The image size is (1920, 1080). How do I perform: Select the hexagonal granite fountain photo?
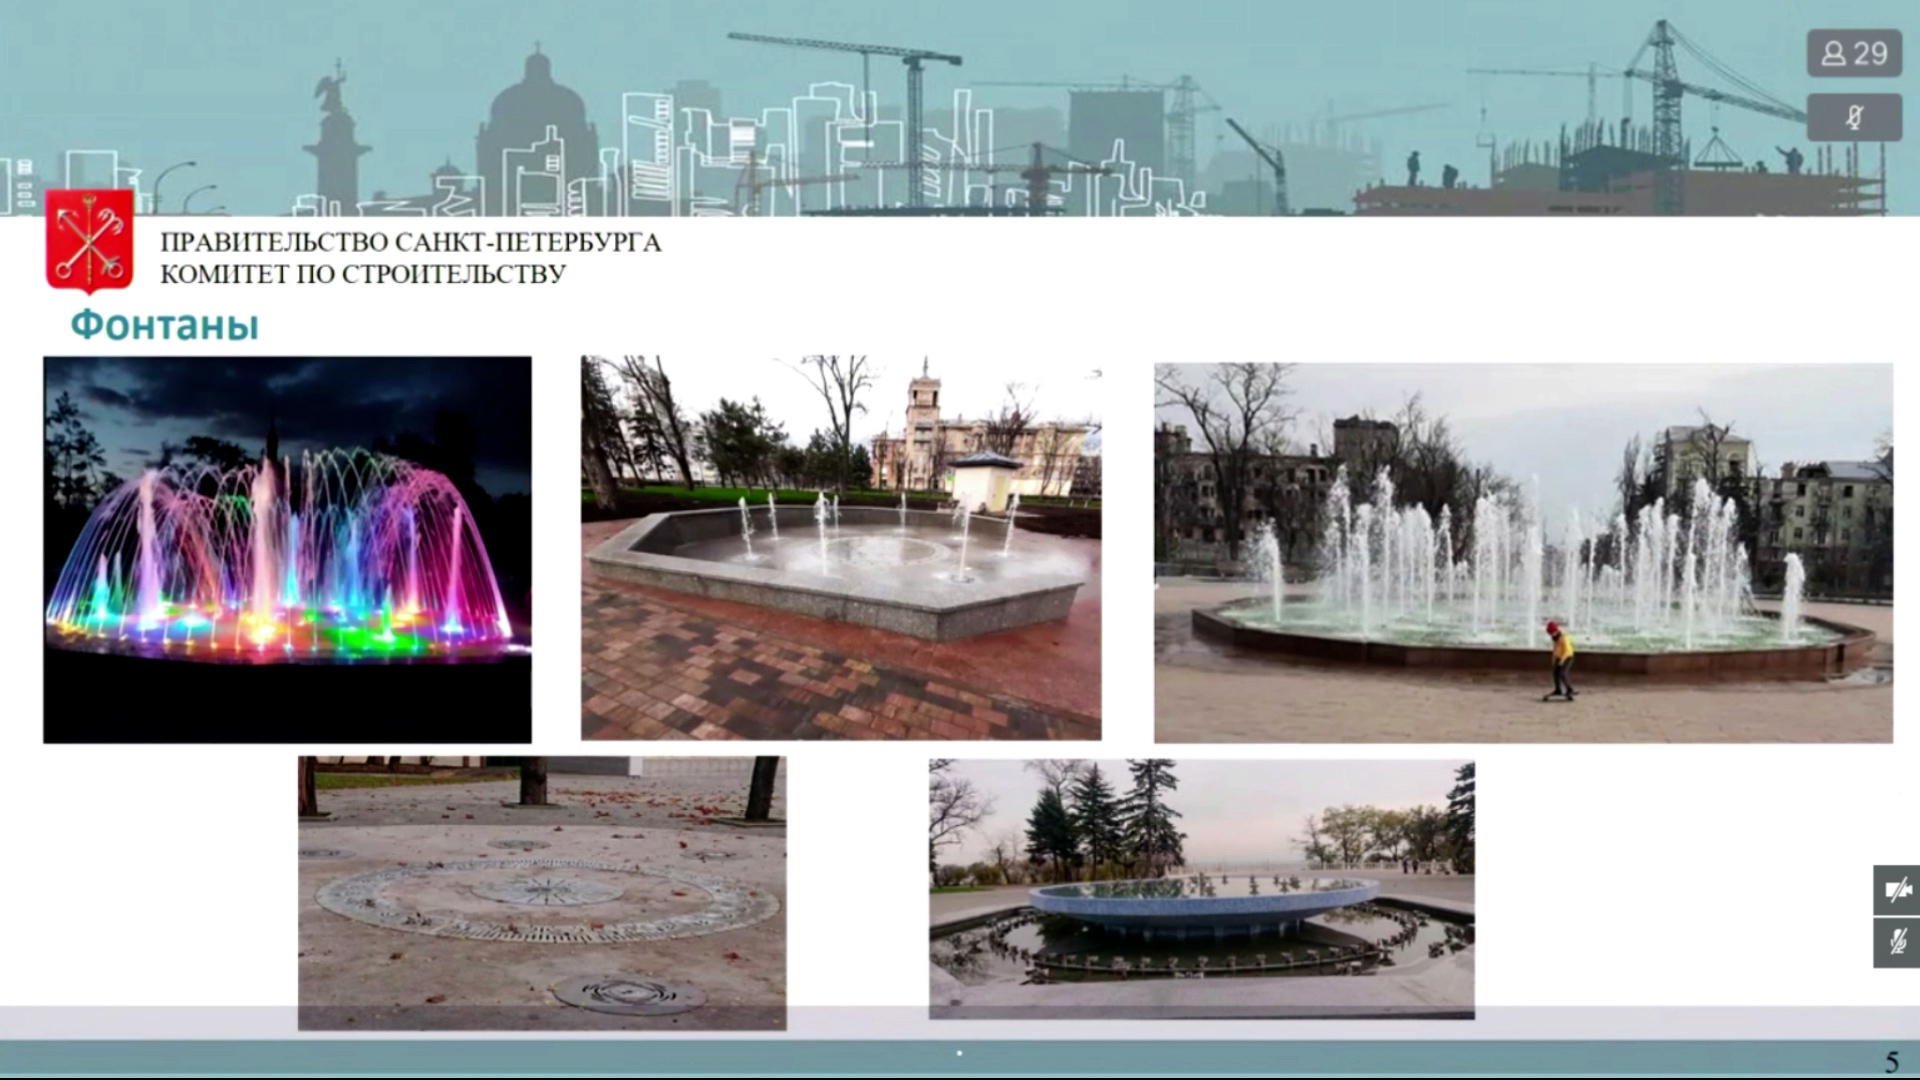pyautogui.click(x=840, y=547)
